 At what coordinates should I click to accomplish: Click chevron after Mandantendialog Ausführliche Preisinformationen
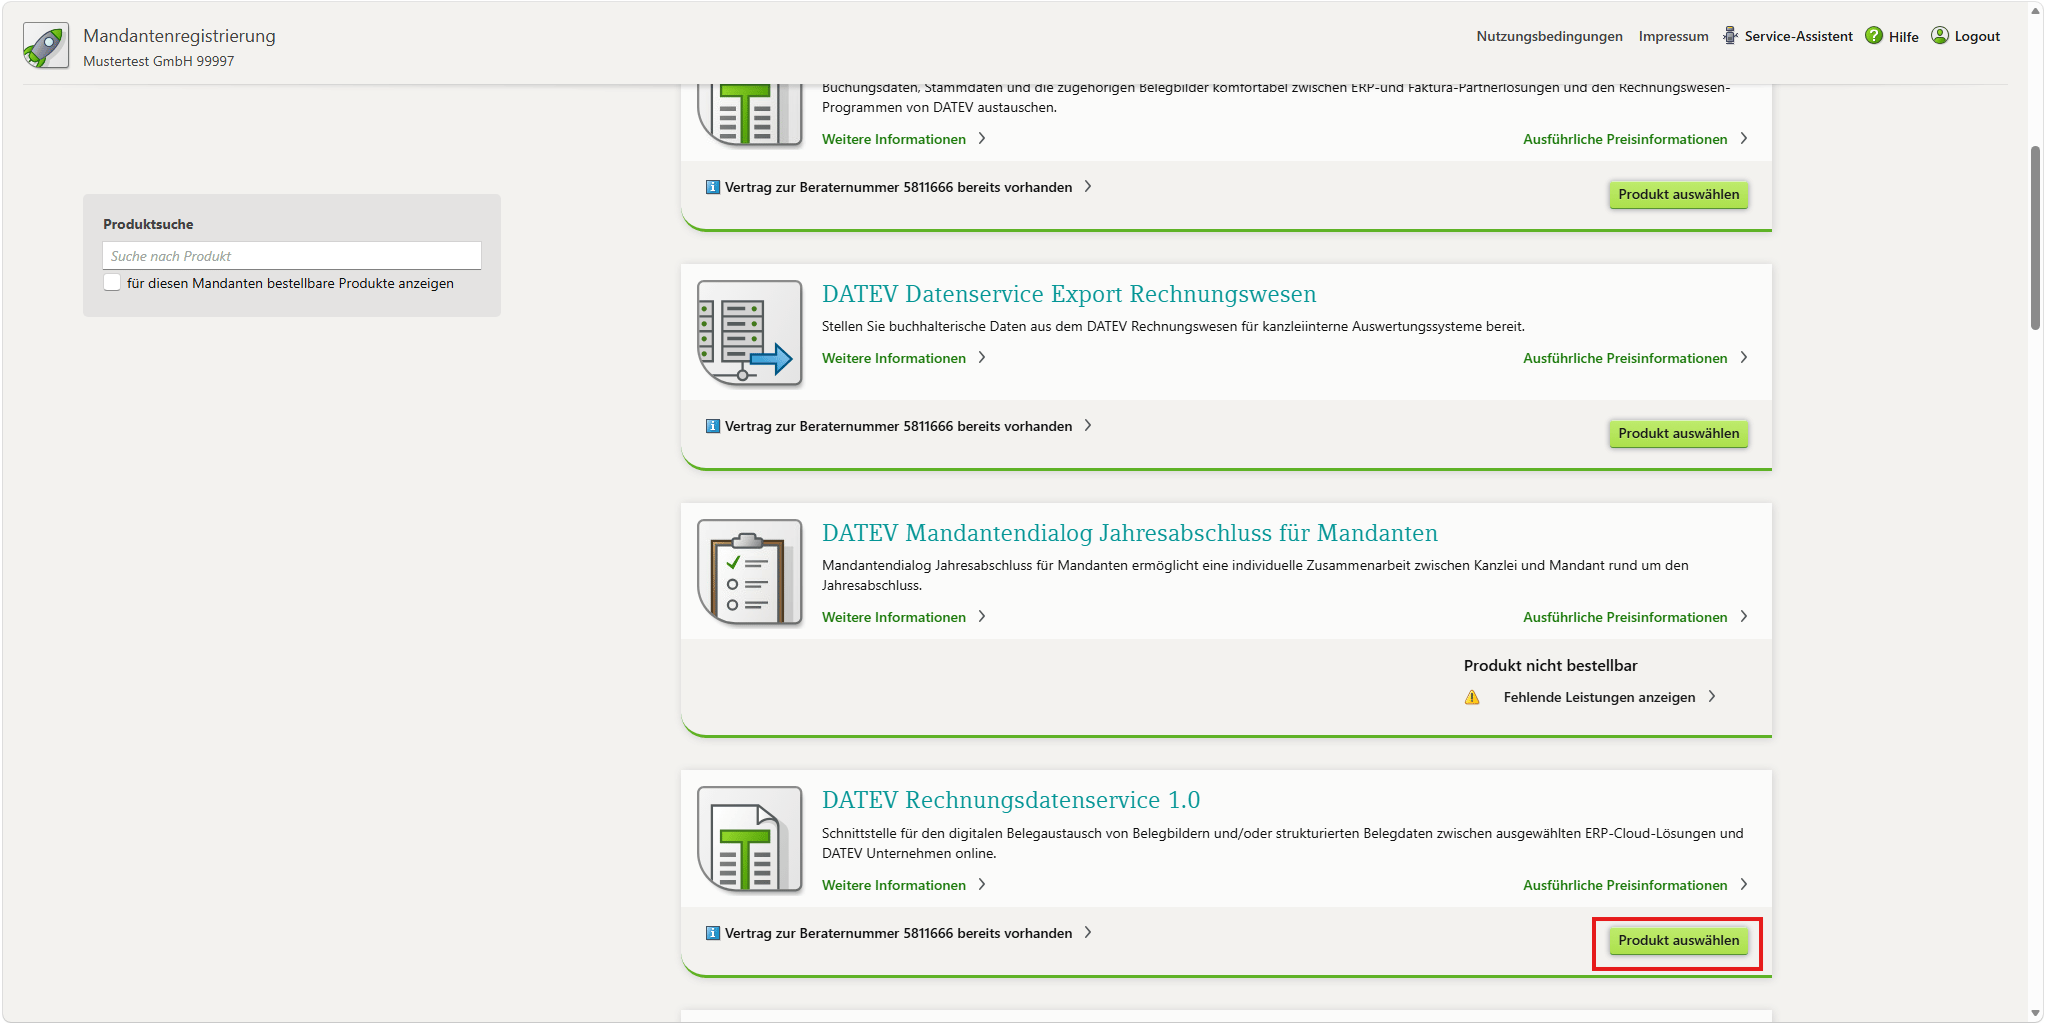point(1744,616)
